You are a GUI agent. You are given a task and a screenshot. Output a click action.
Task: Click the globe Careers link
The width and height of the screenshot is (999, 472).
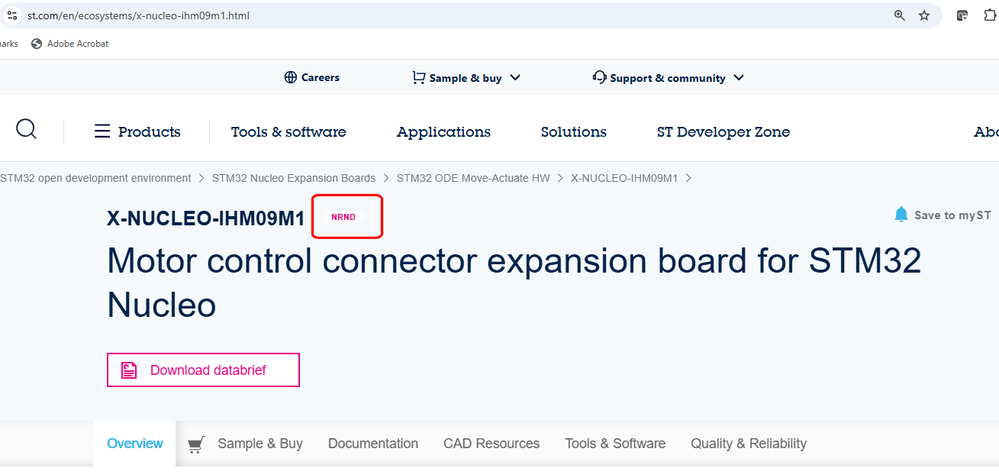pos(312,78)
